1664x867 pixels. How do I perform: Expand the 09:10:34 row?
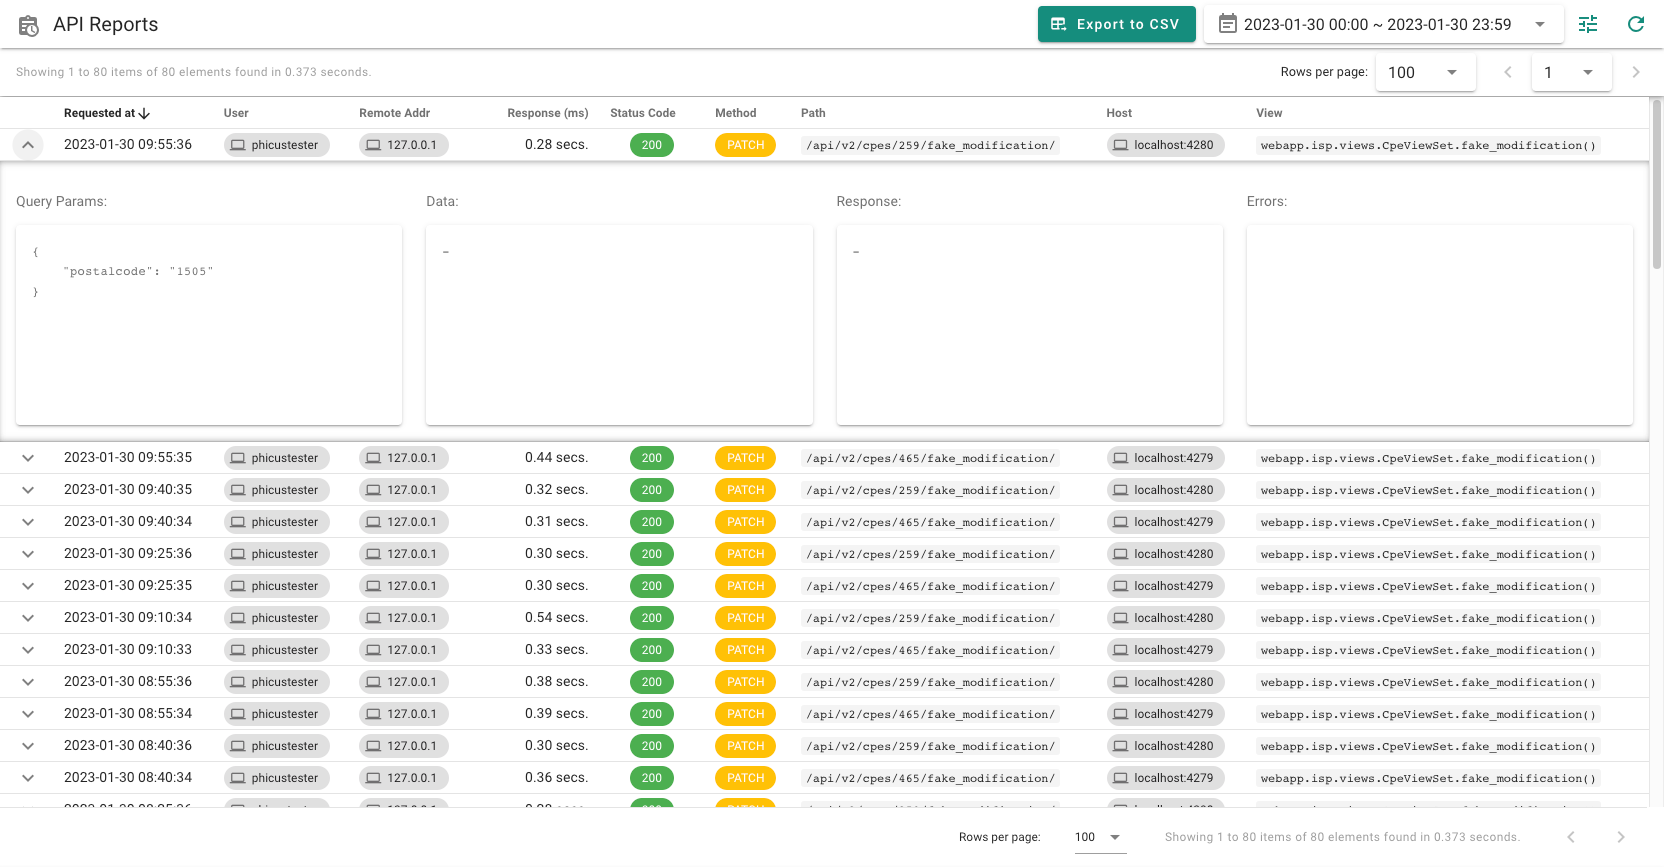(28, 618)
